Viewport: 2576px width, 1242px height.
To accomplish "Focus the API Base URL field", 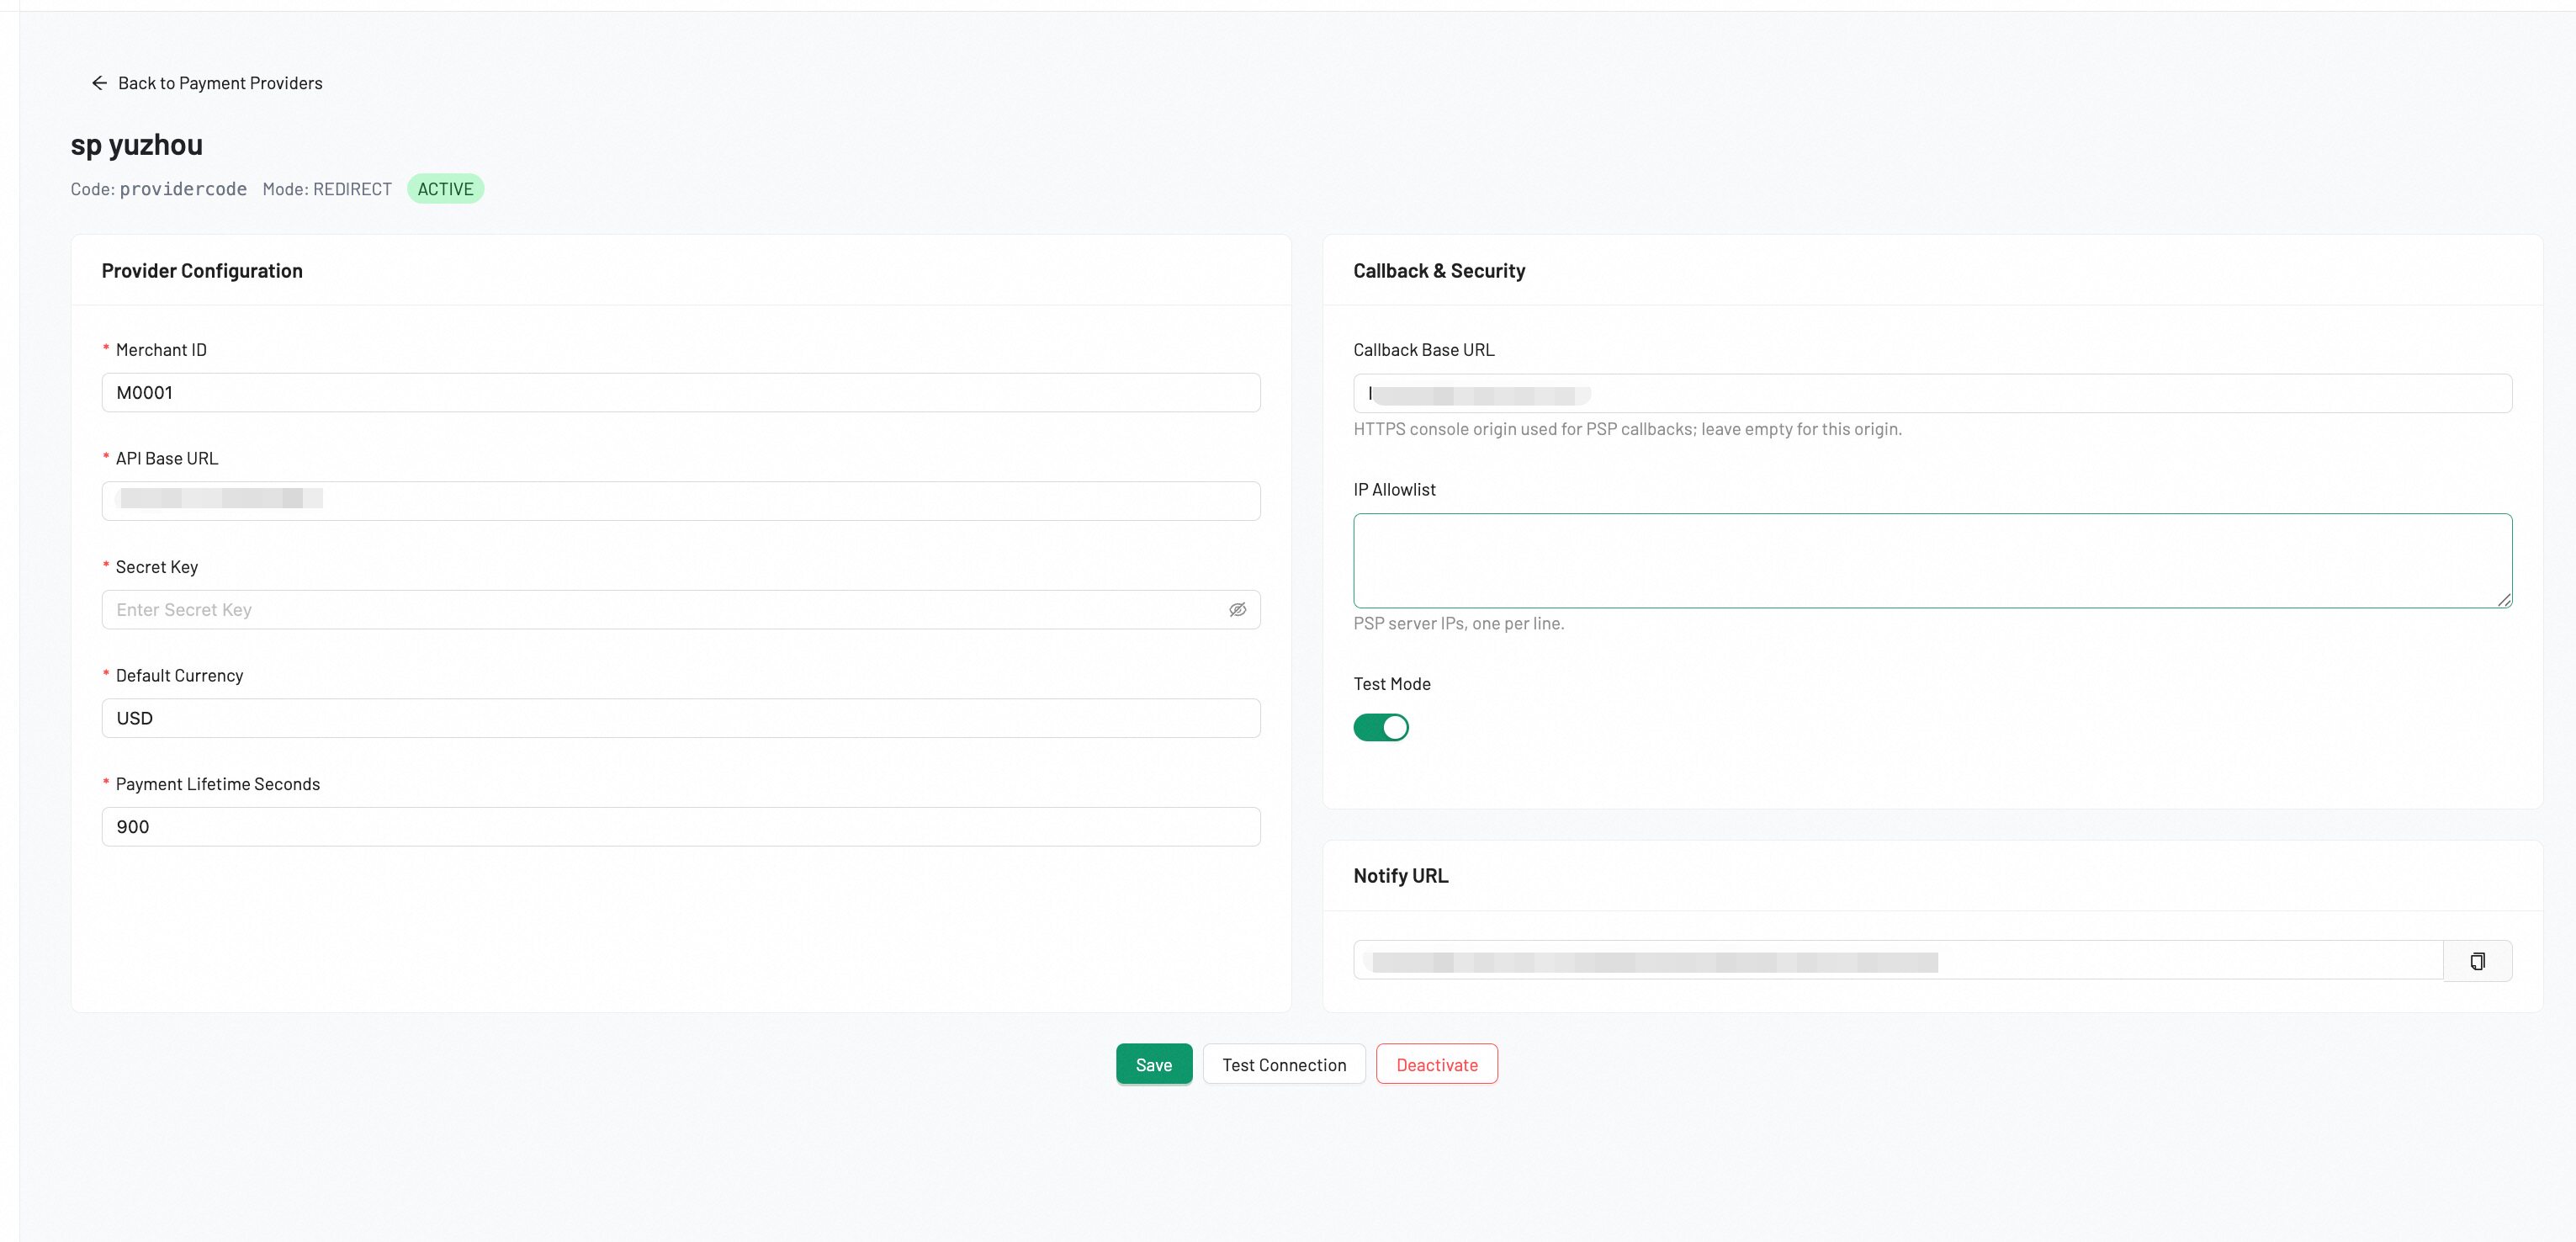I will click(x=681, y=501).
